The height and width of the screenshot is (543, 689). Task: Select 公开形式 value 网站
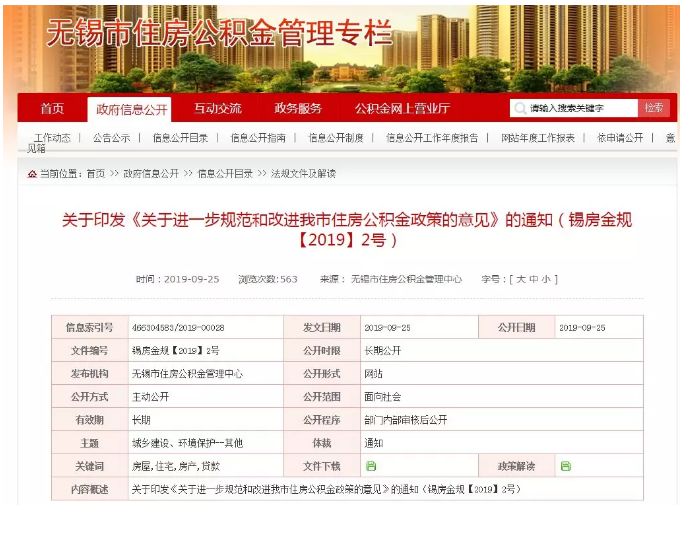[374, 374]
